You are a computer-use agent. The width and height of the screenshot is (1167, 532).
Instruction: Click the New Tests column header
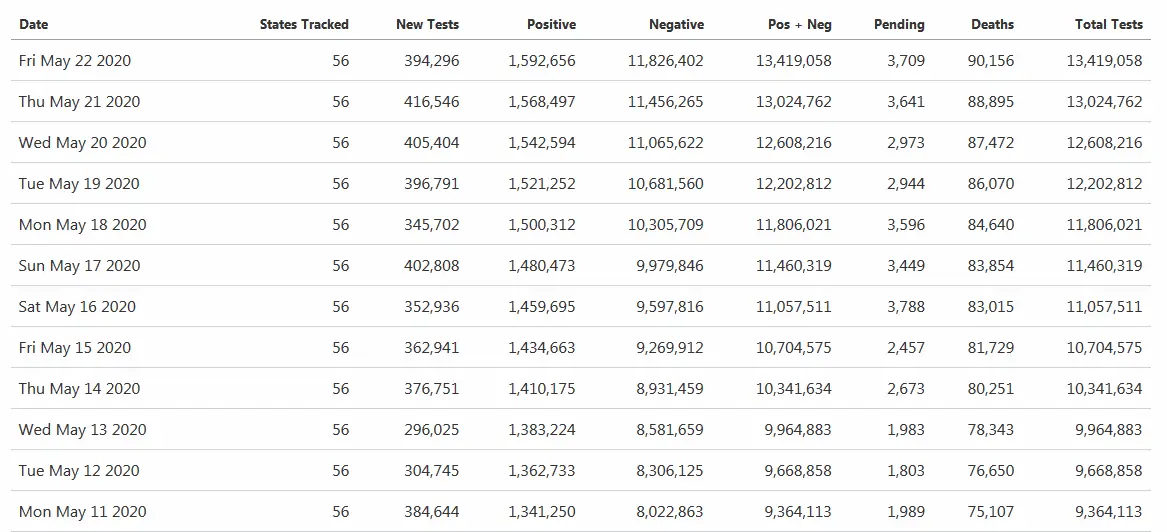click(x=427, y=24)
